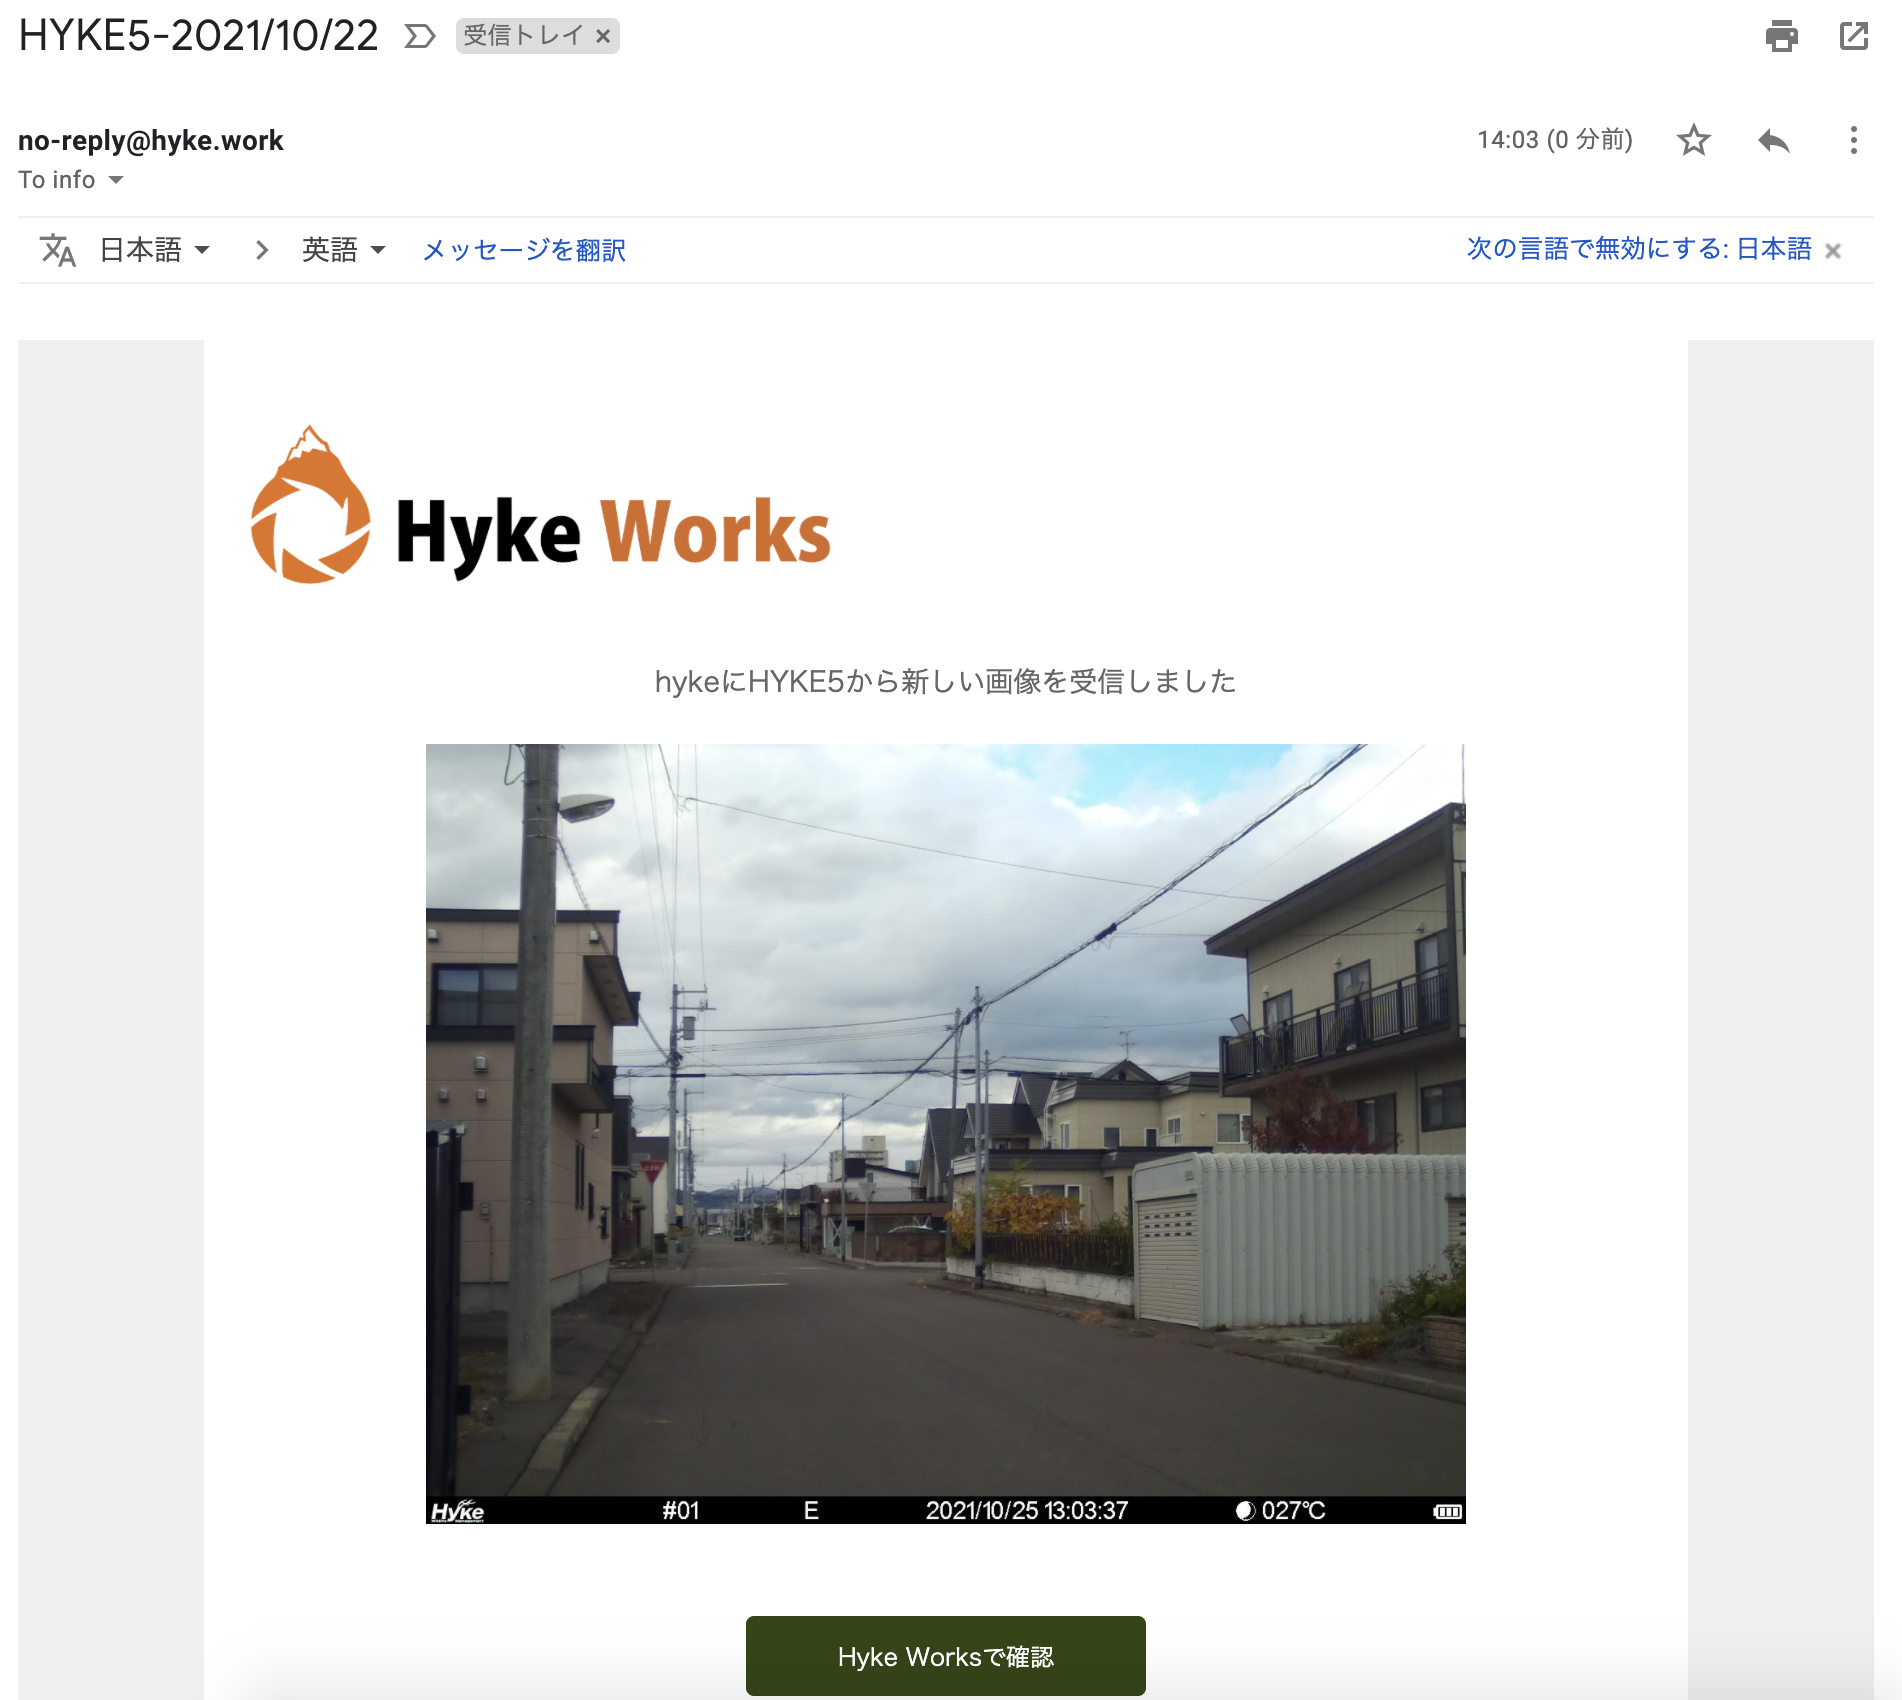1902x1700 pixels.
Task: Open the 日本語 source language dropdown
Action: coord(155,250)
